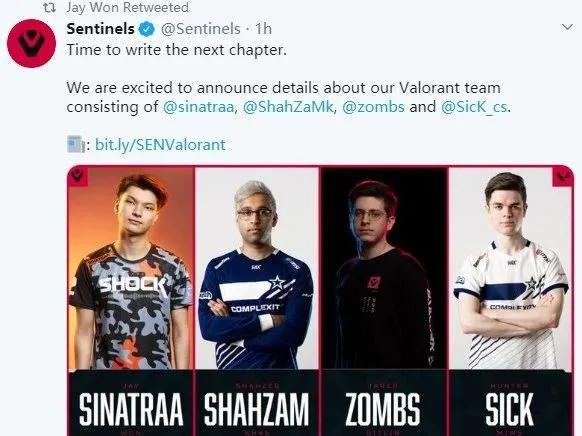Open the SICK player photo
This screenshot has height=436, width=582.
coord(511,268)
